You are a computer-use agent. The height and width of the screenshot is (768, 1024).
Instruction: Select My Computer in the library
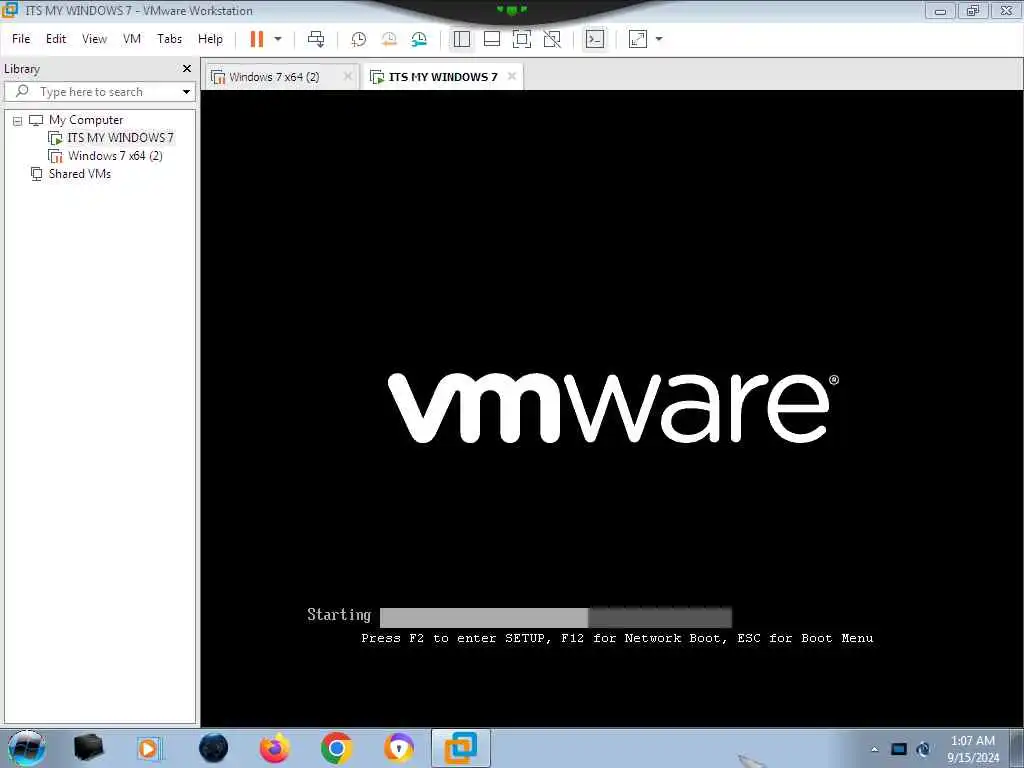tap(86, 120)
